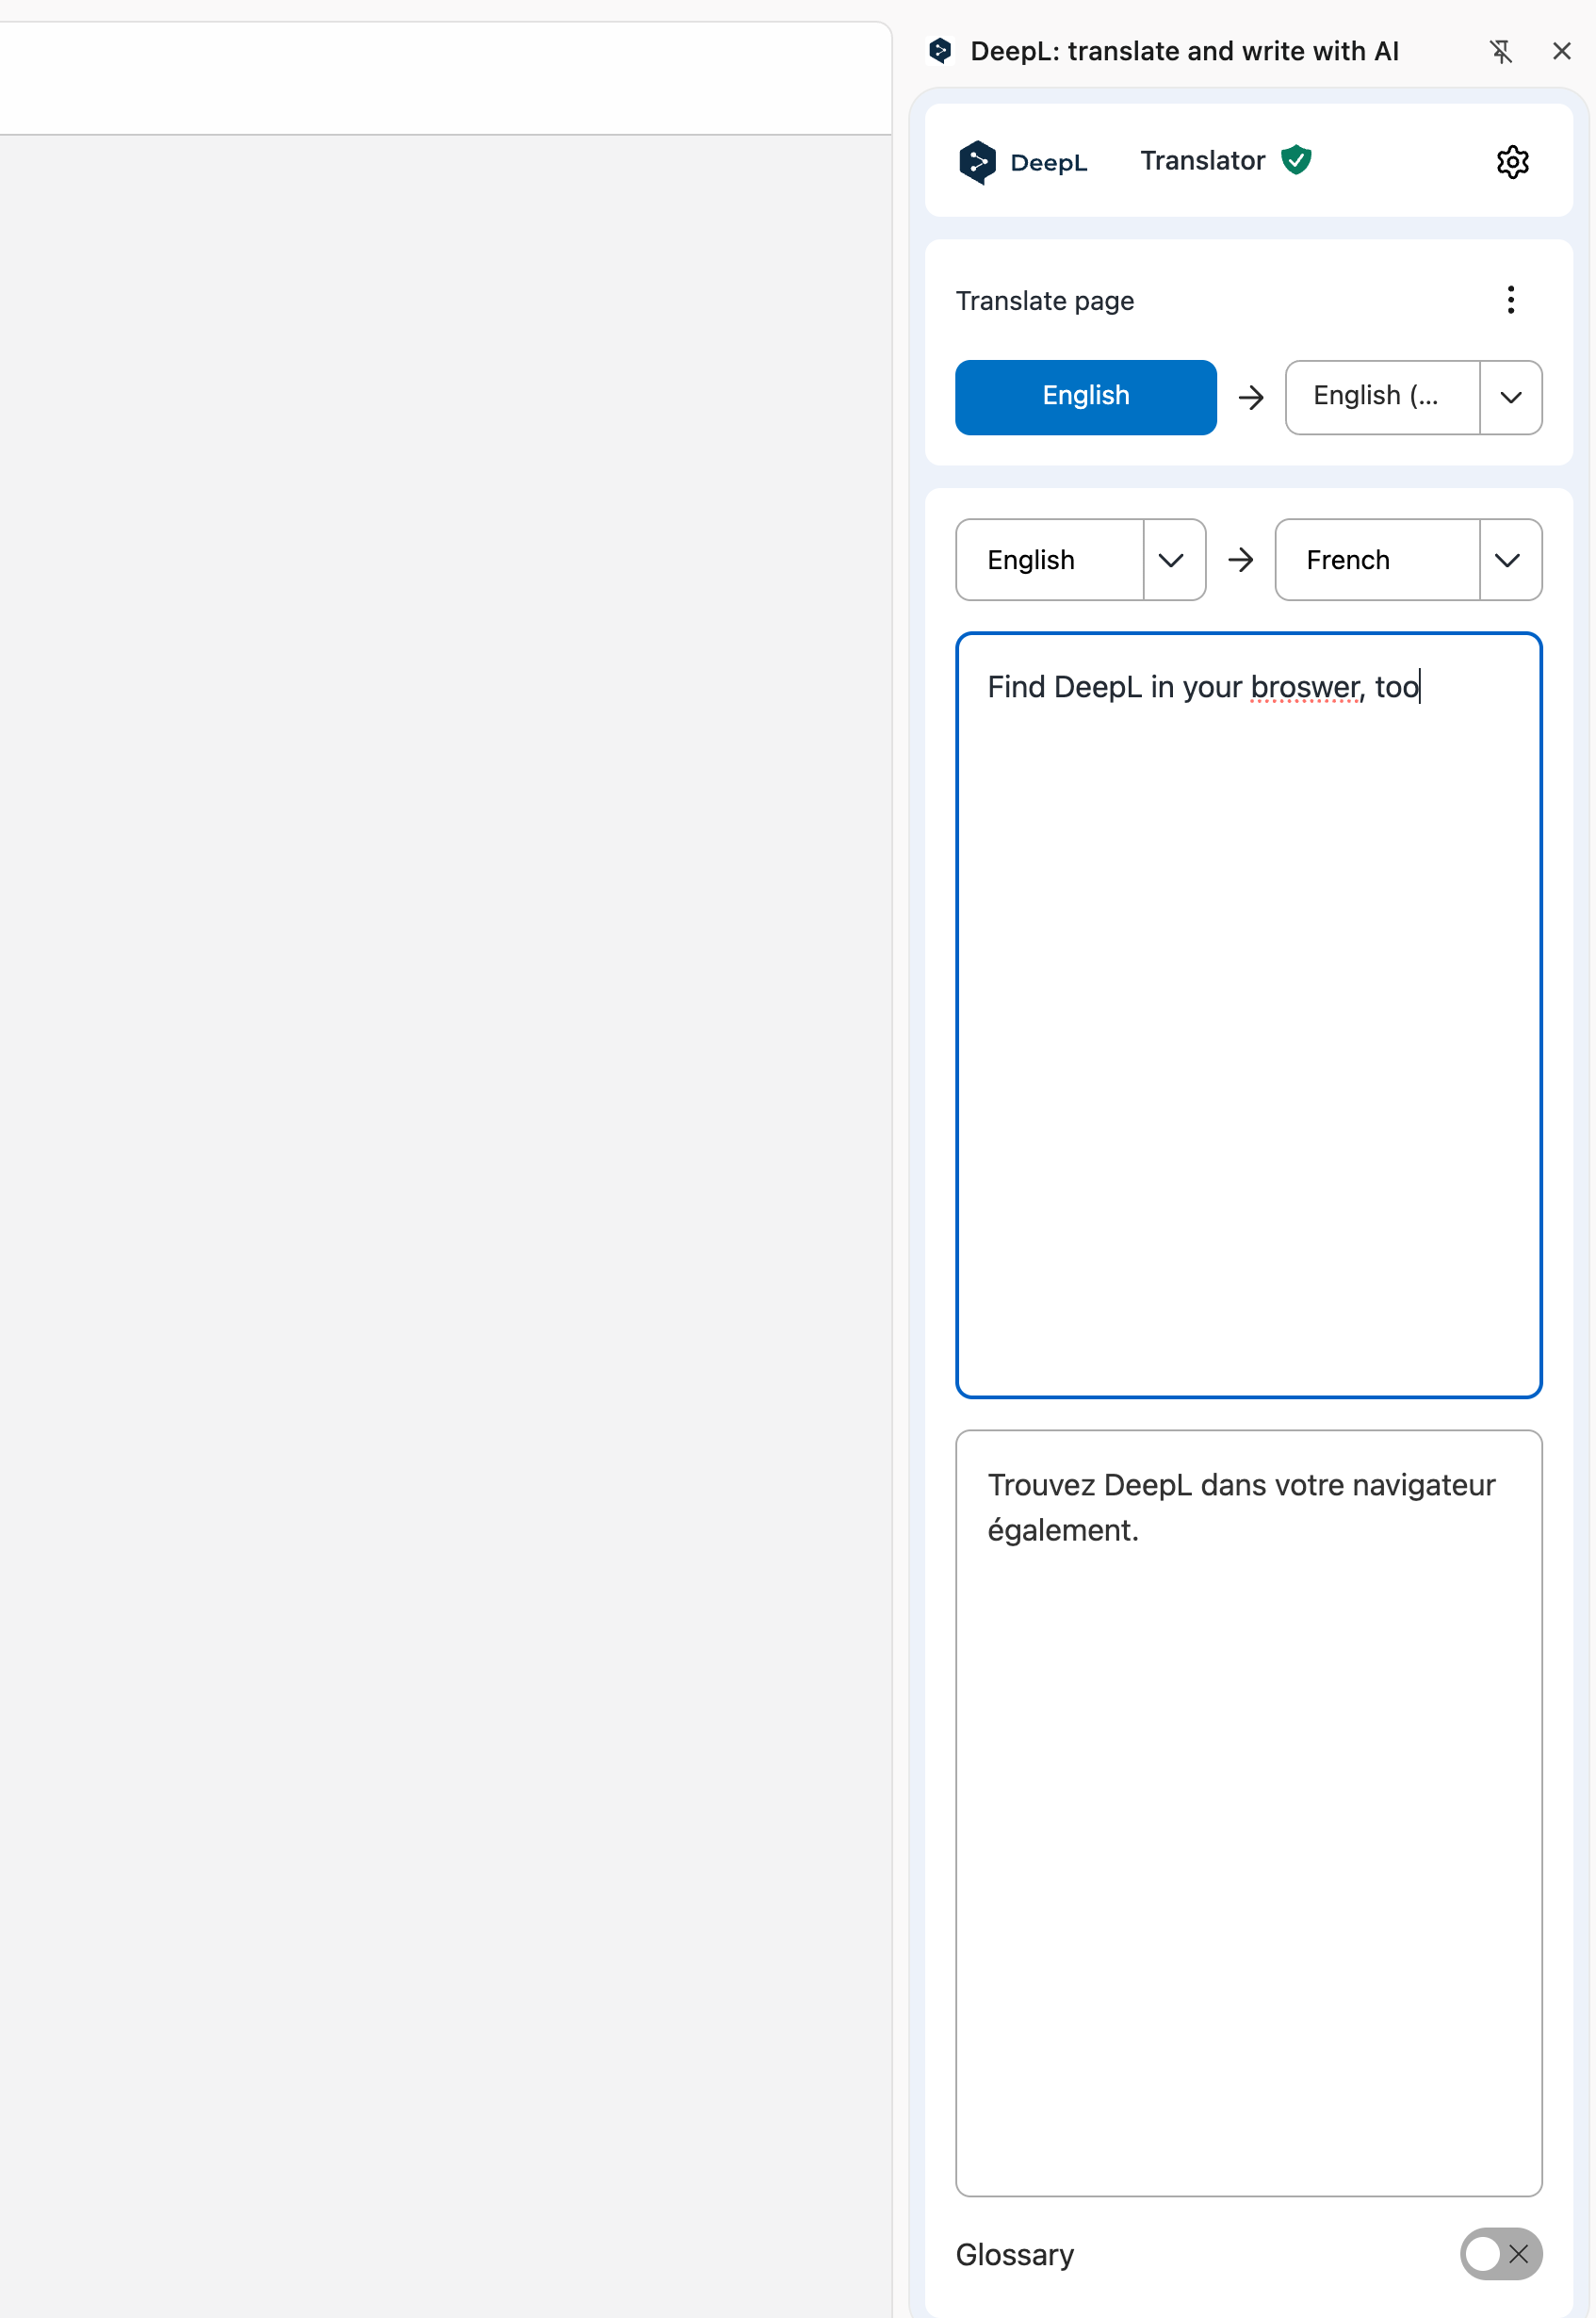Open the translate page target language dropdown arrow

coord(1511,397)
